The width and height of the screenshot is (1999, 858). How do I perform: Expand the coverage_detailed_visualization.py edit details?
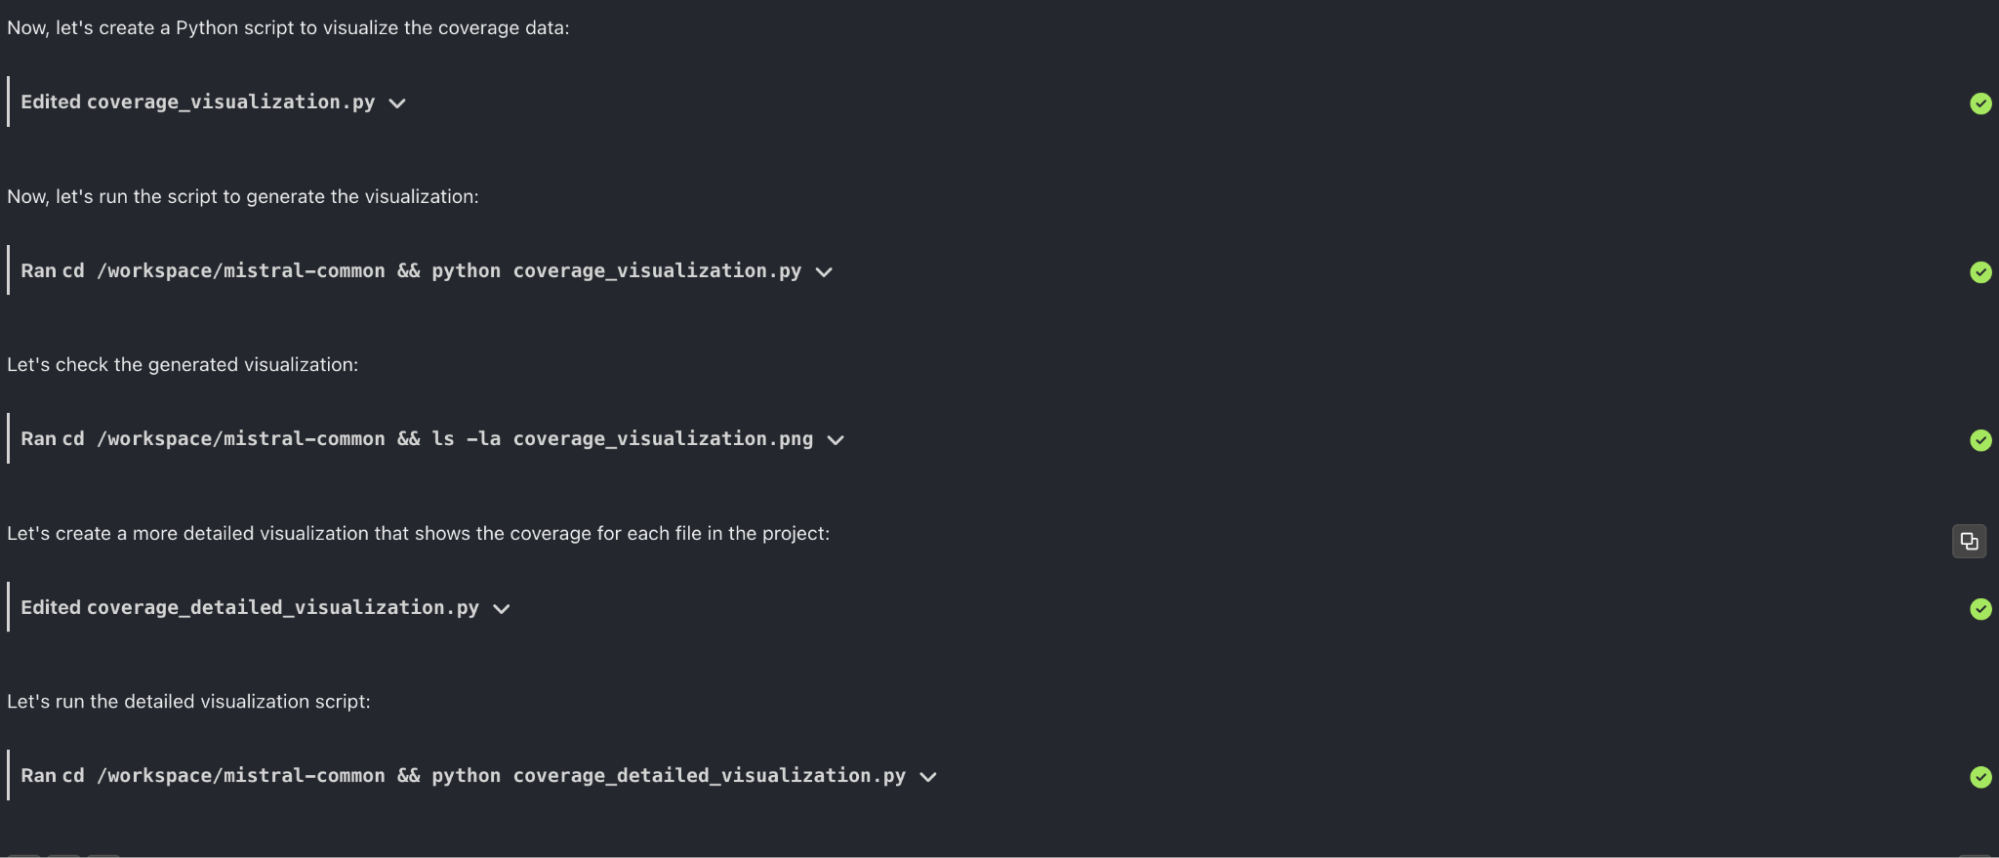tap(502, 607)
